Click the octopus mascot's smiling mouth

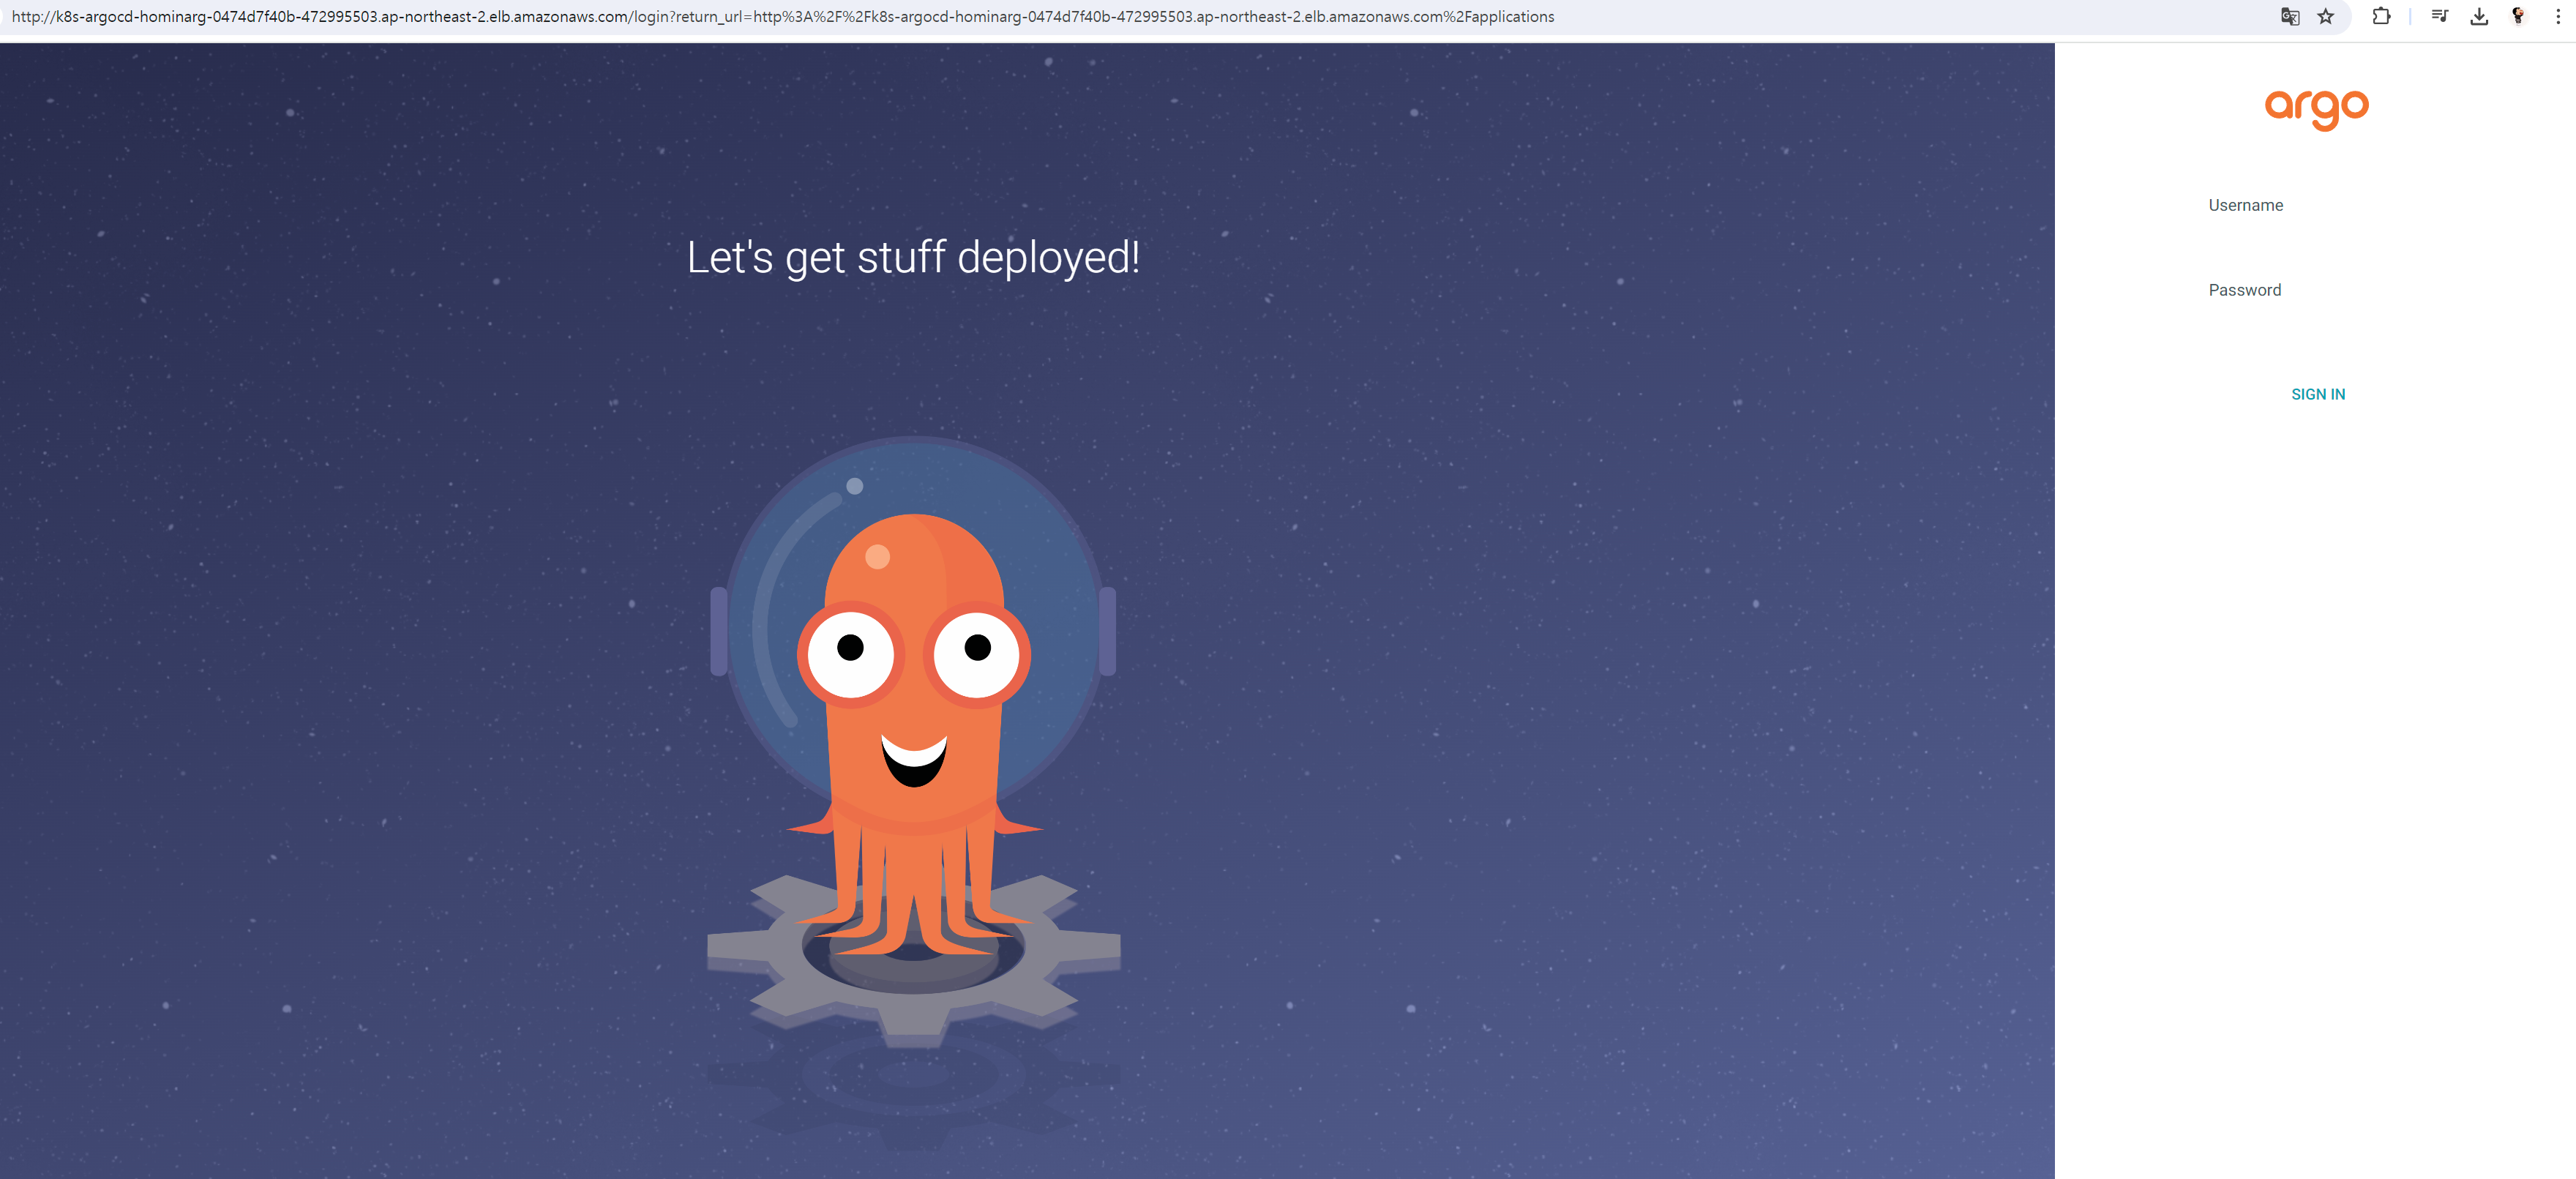coord(914,760)
